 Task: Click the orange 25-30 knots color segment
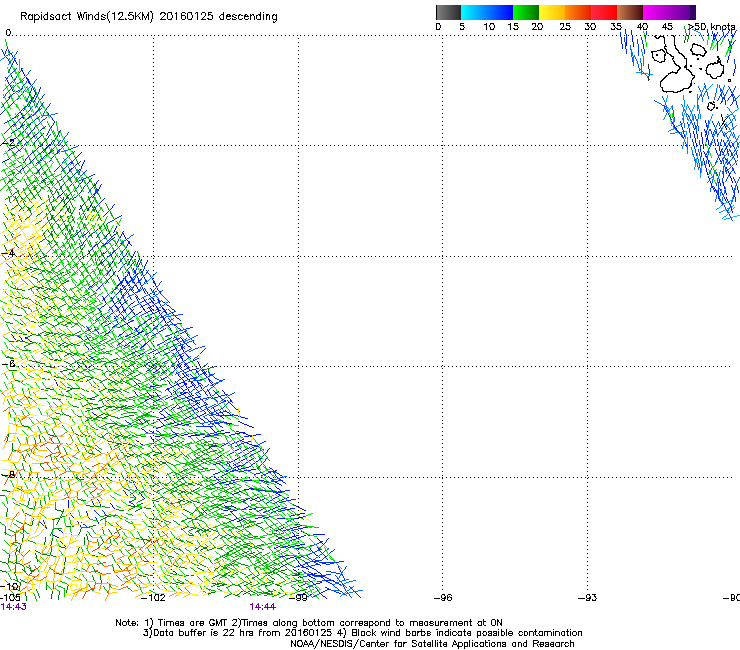578,12
